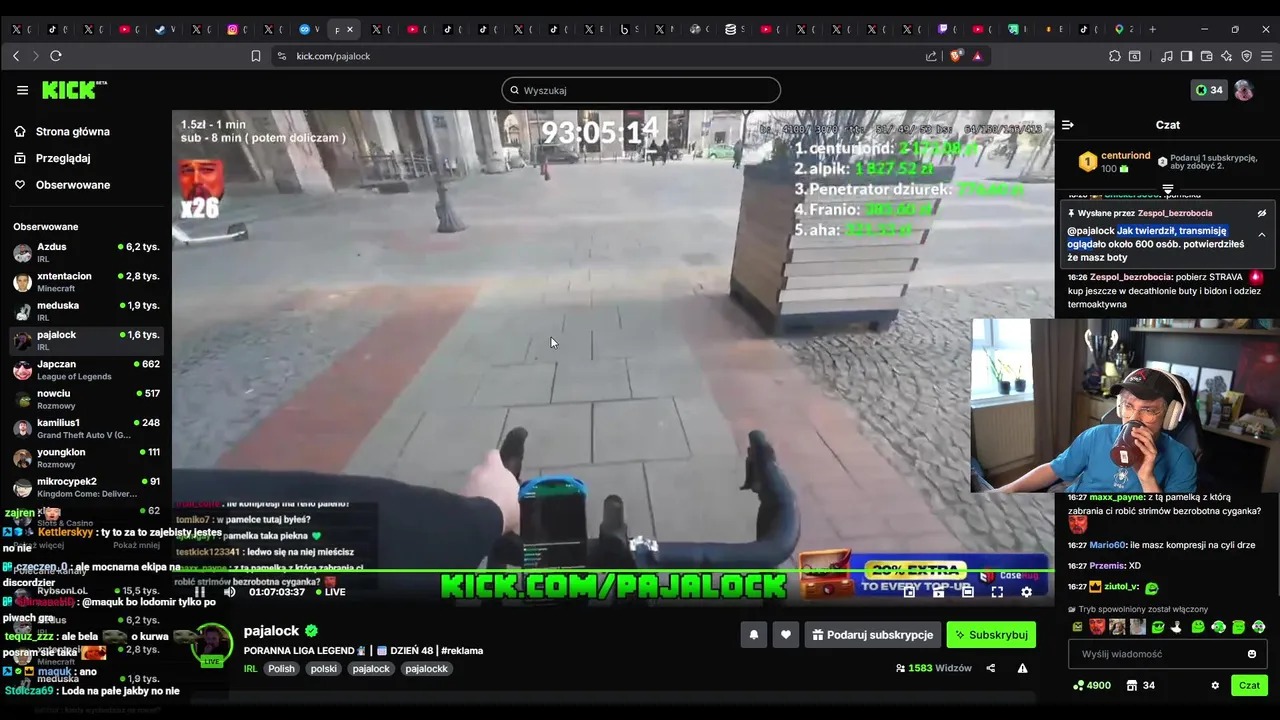Collapse the chat panel
Image resolution: width=1280 pixels, height=720 pixels.
click(x=1067, y=125)
